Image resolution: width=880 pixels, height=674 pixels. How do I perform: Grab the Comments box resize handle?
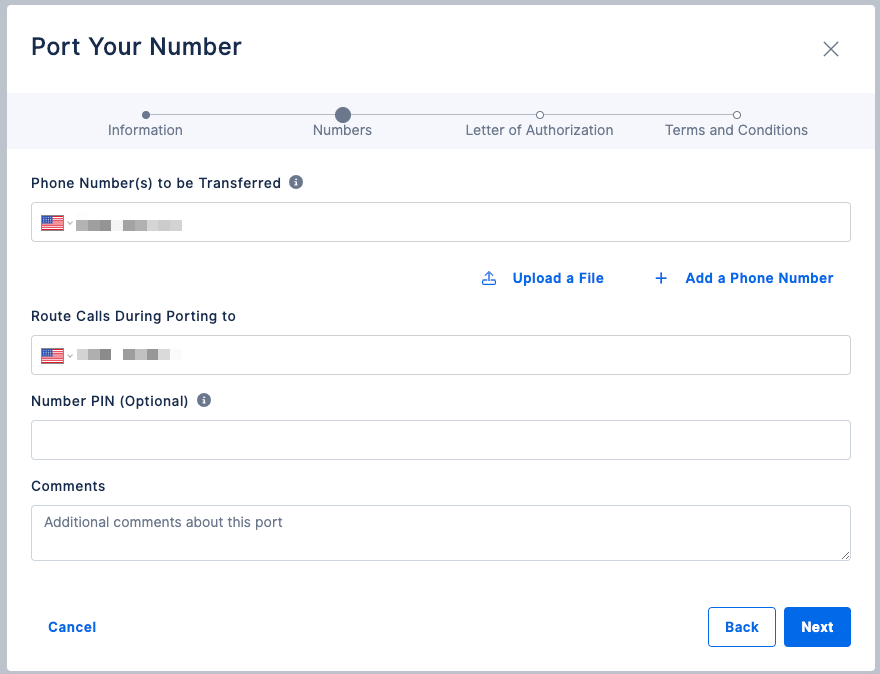click(845, 555)
